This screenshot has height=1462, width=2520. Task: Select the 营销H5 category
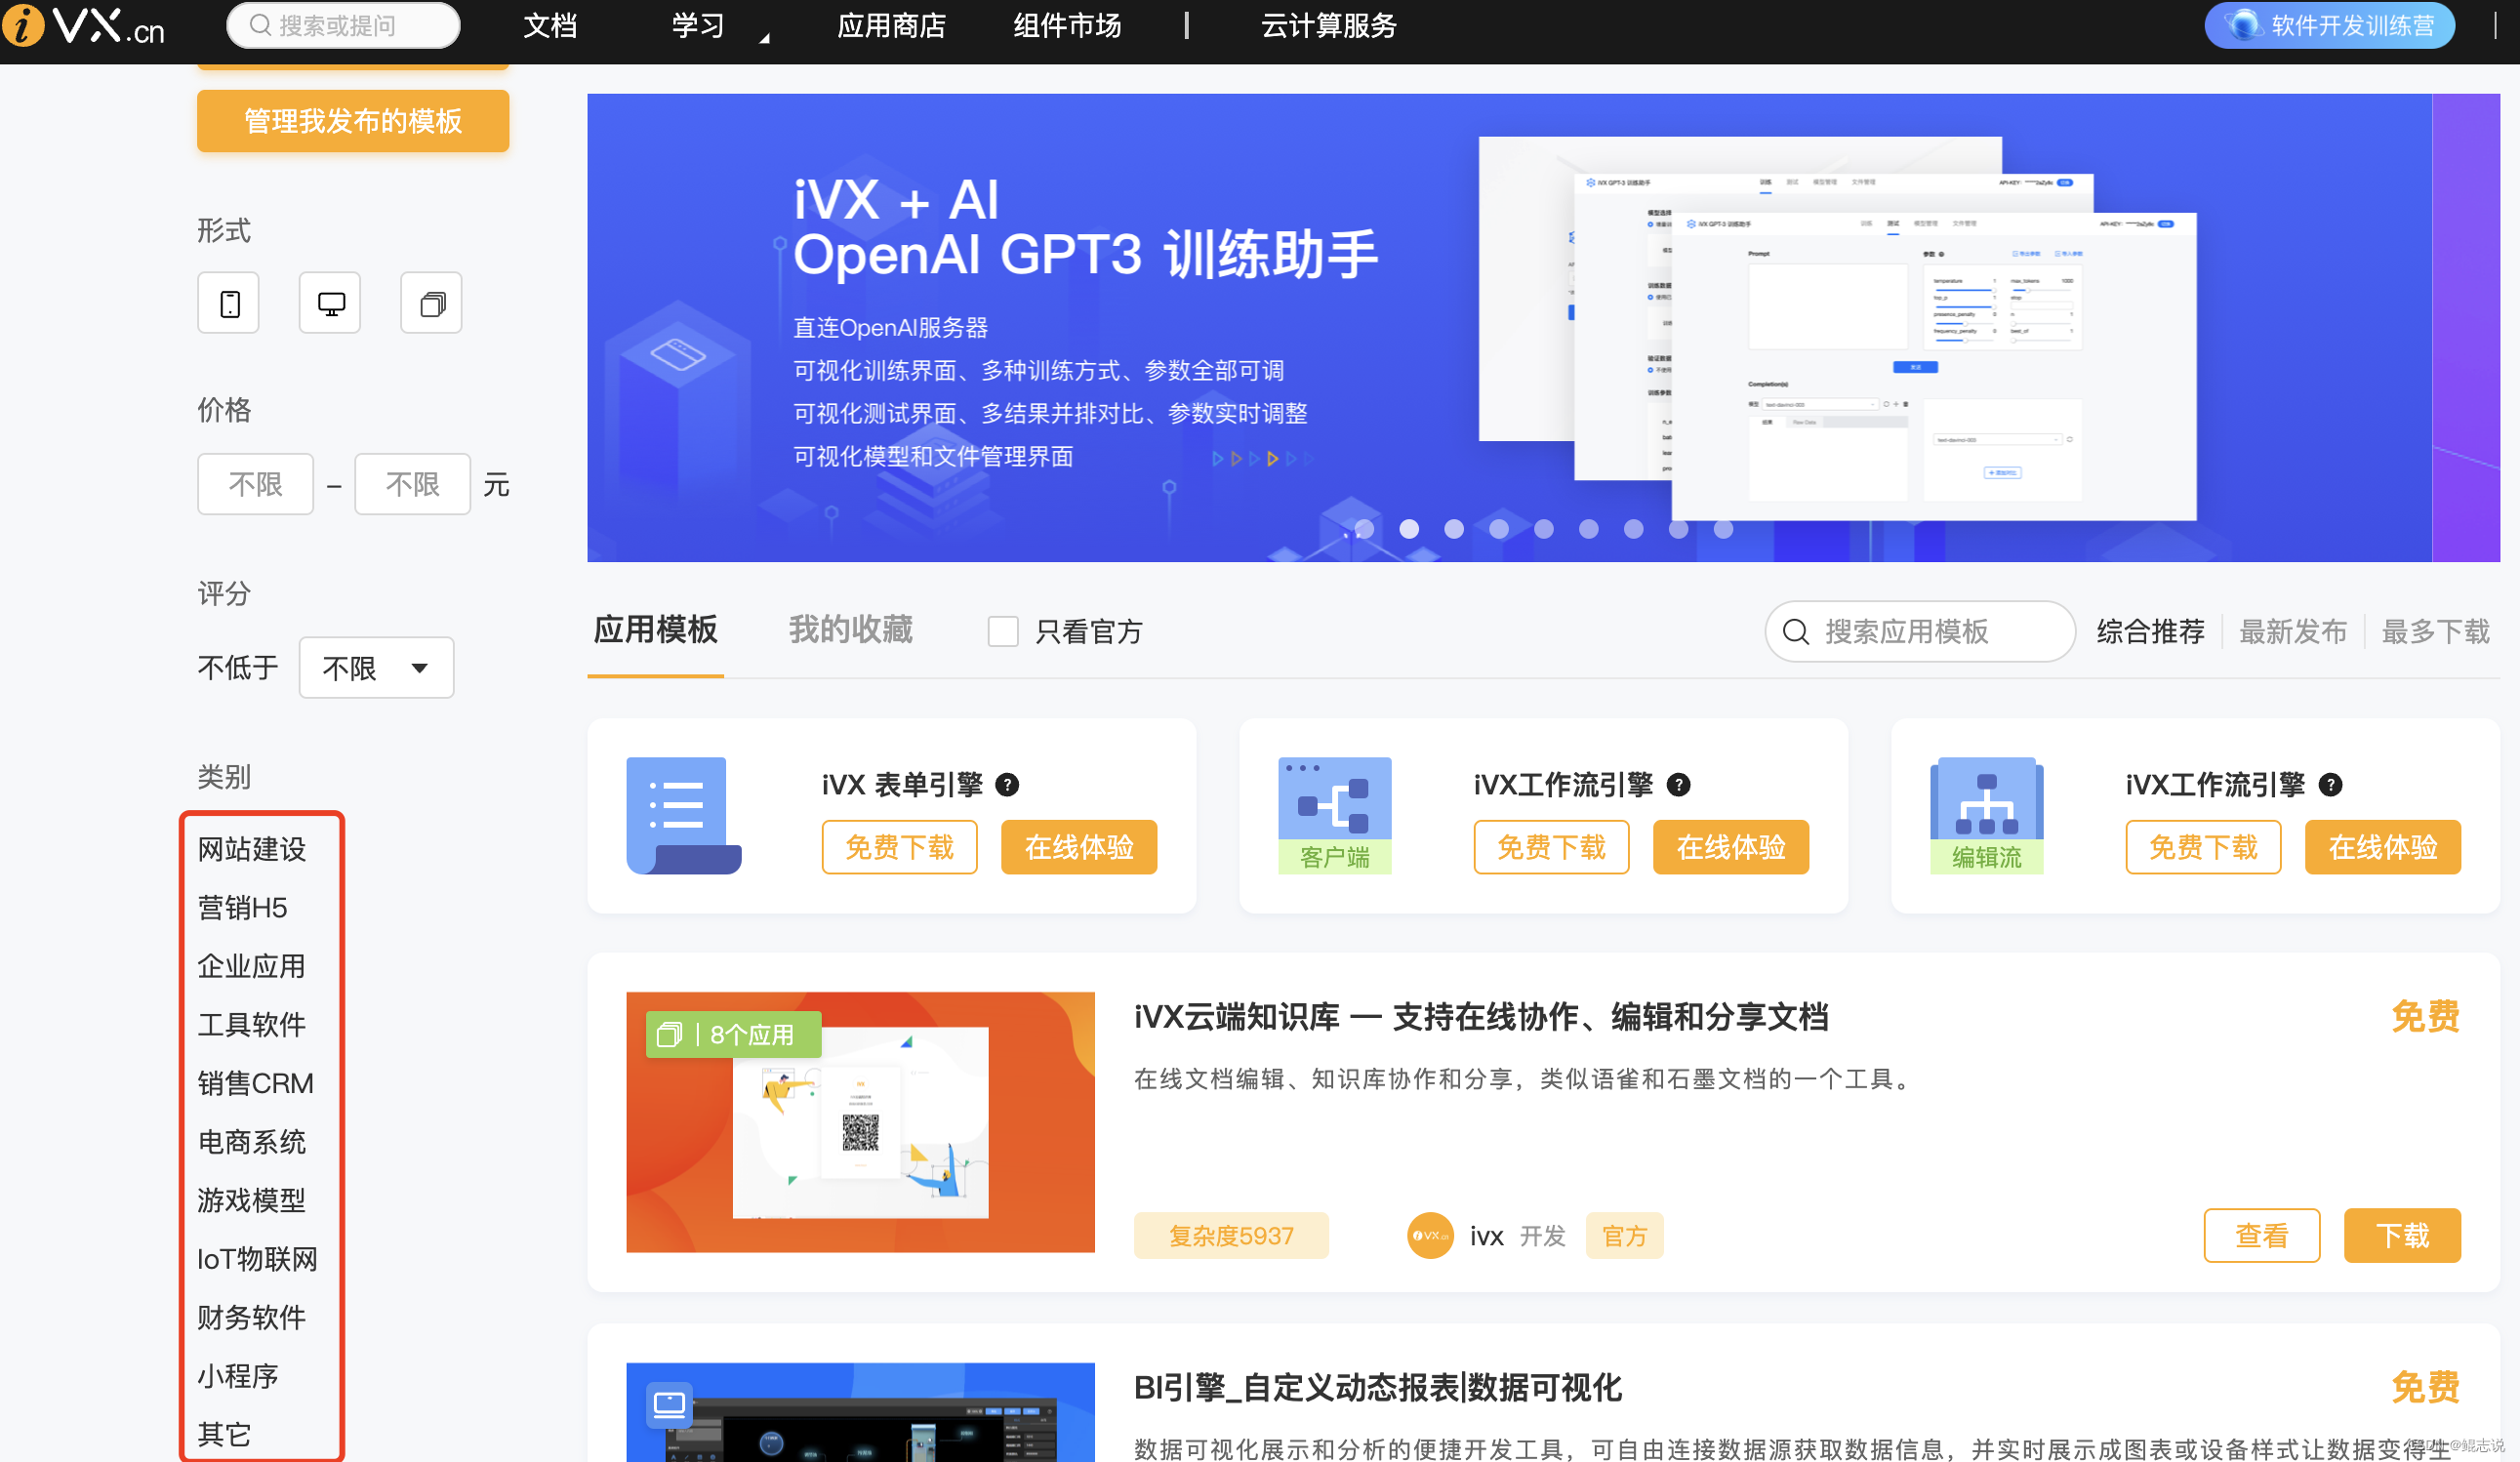(x=242, y=908)
